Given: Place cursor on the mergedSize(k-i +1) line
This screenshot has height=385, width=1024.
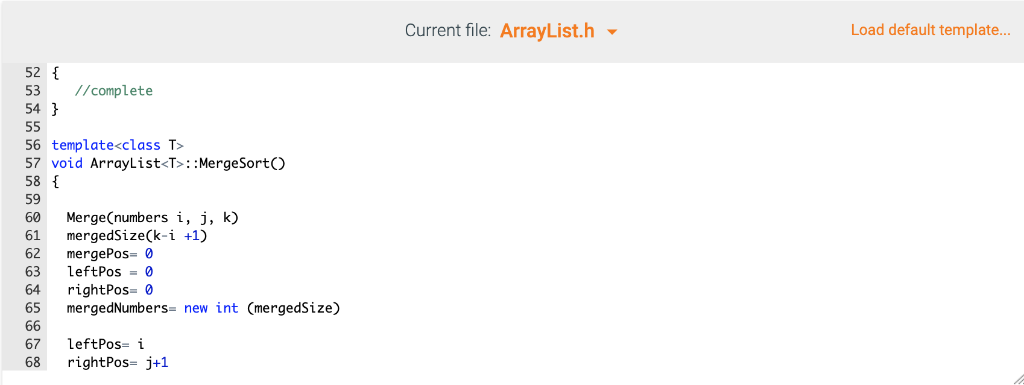Looking at the screenshot, I should pos(137,235).
